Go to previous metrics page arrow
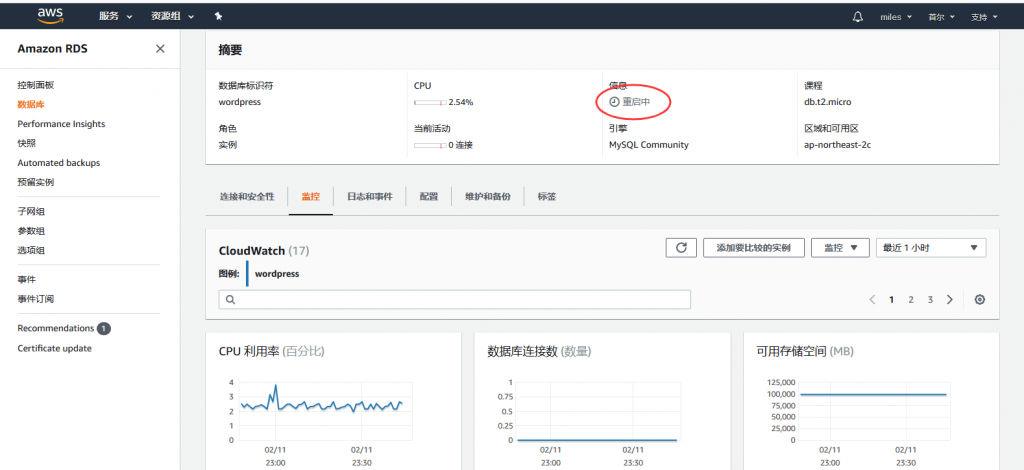The image size is (1024, 470). click(872, 300)
